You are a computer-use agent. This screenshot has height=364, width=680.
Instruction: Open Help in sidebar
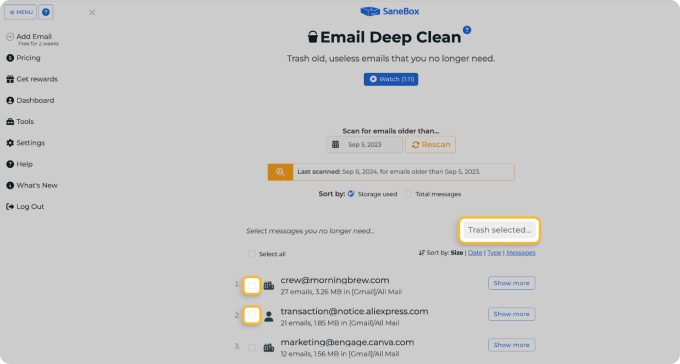coord(24,164)
